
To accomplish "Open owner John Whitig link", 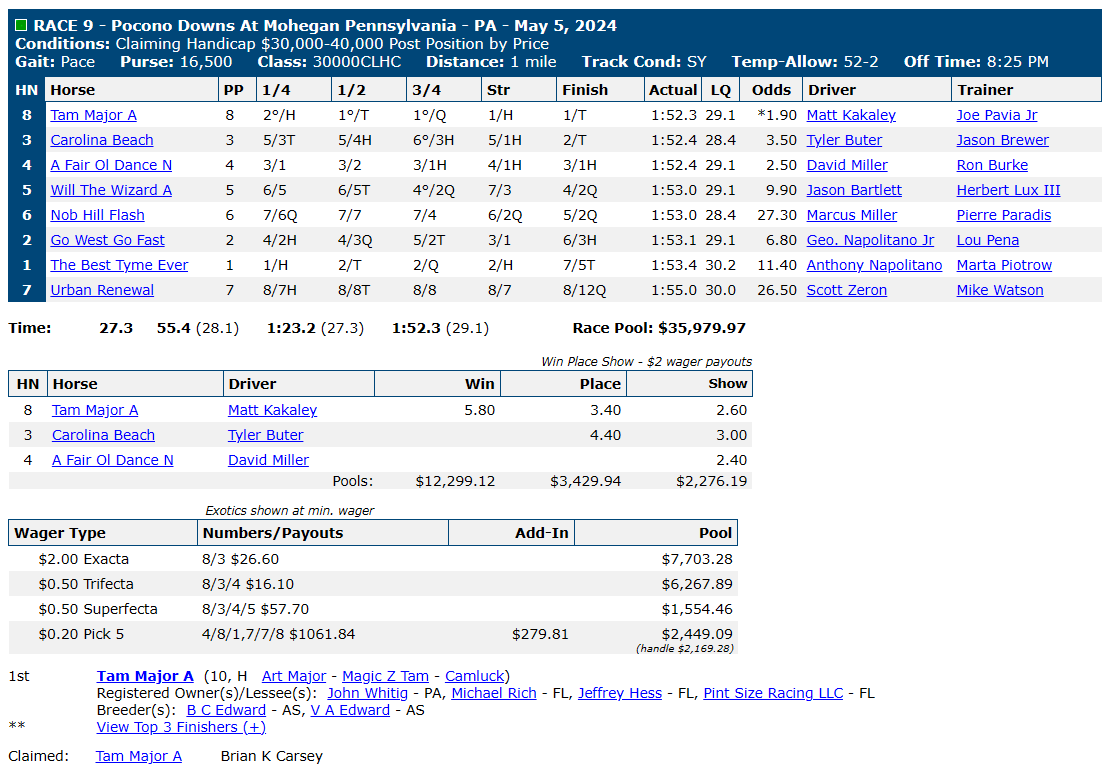I will coord(367,693).
